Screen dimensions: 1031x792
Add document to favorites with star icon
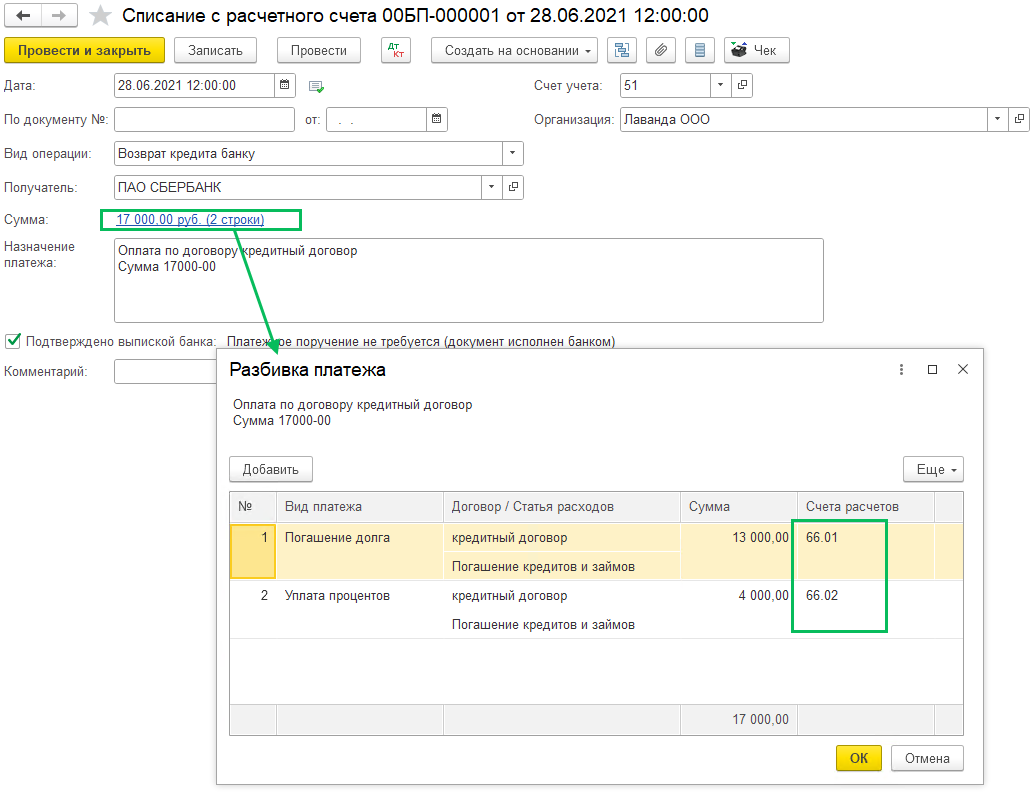[x=100, y=16]
